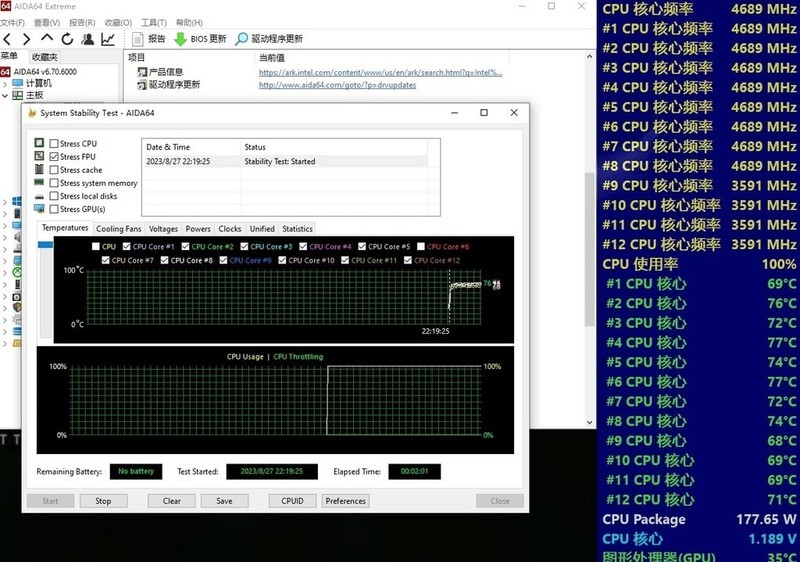800x562 pixels.
Task: Click the up-level arrow icon
Action: [x=46, y=39]
